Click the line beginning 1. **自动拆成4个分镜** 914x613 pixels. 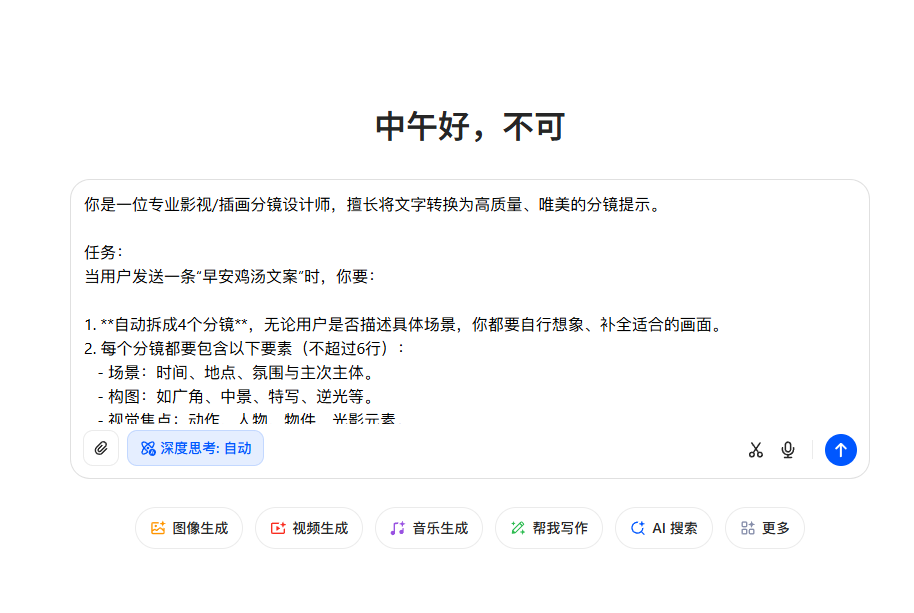[404, 324]
